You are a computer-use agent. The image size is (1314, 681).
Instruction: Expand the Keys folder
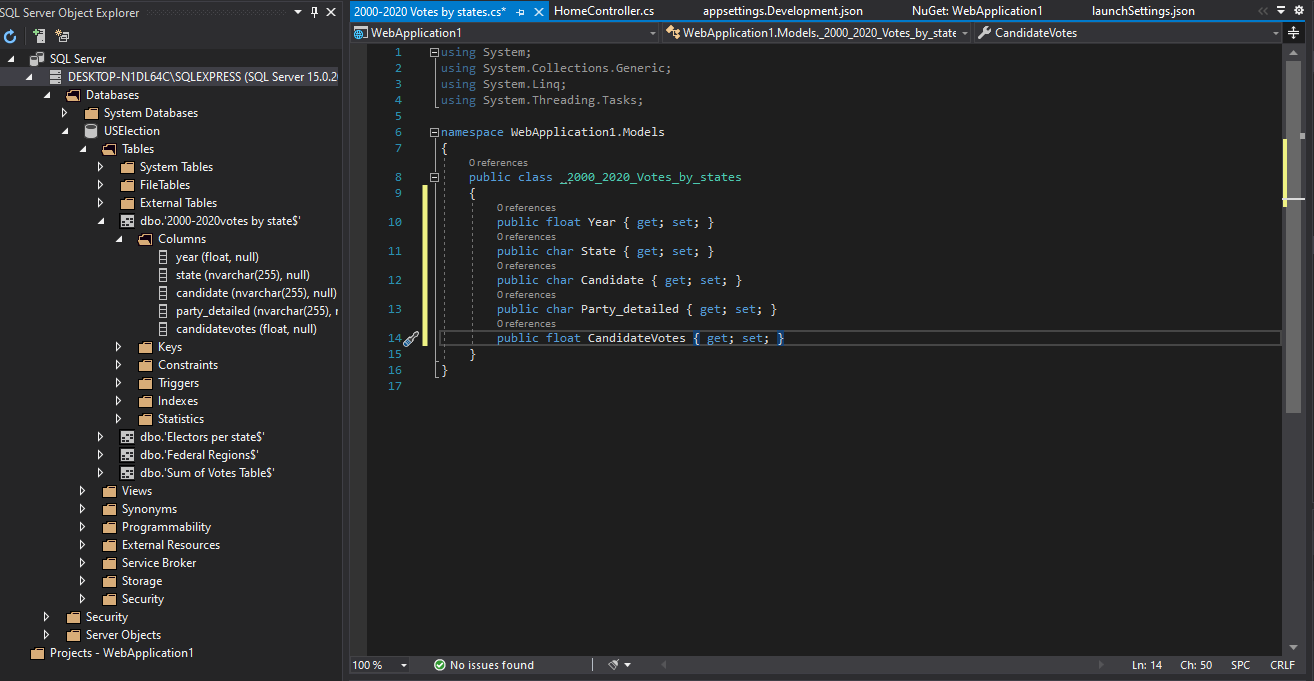[118, 346]
